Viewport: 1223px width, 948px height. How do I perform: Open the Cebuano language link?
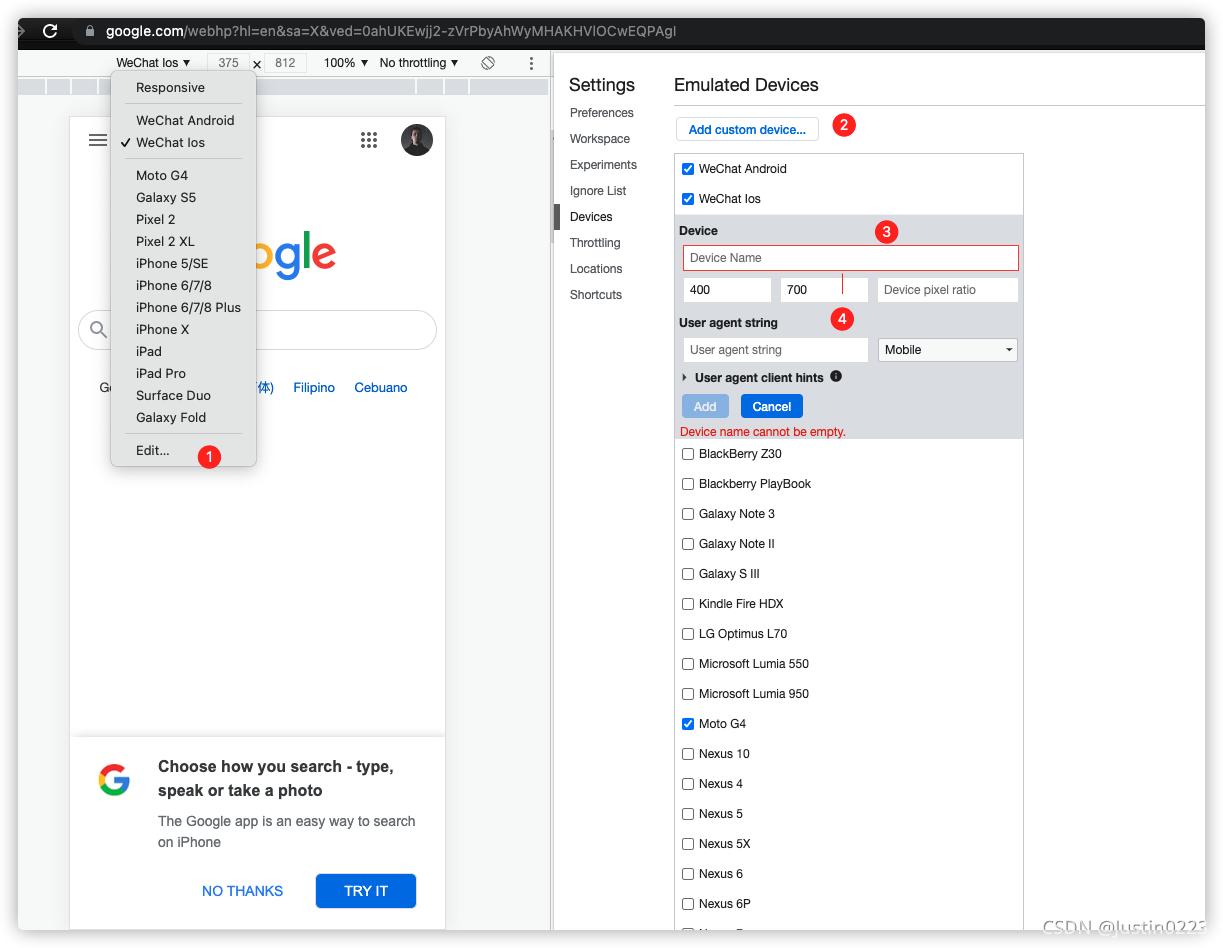pos(381,388)
